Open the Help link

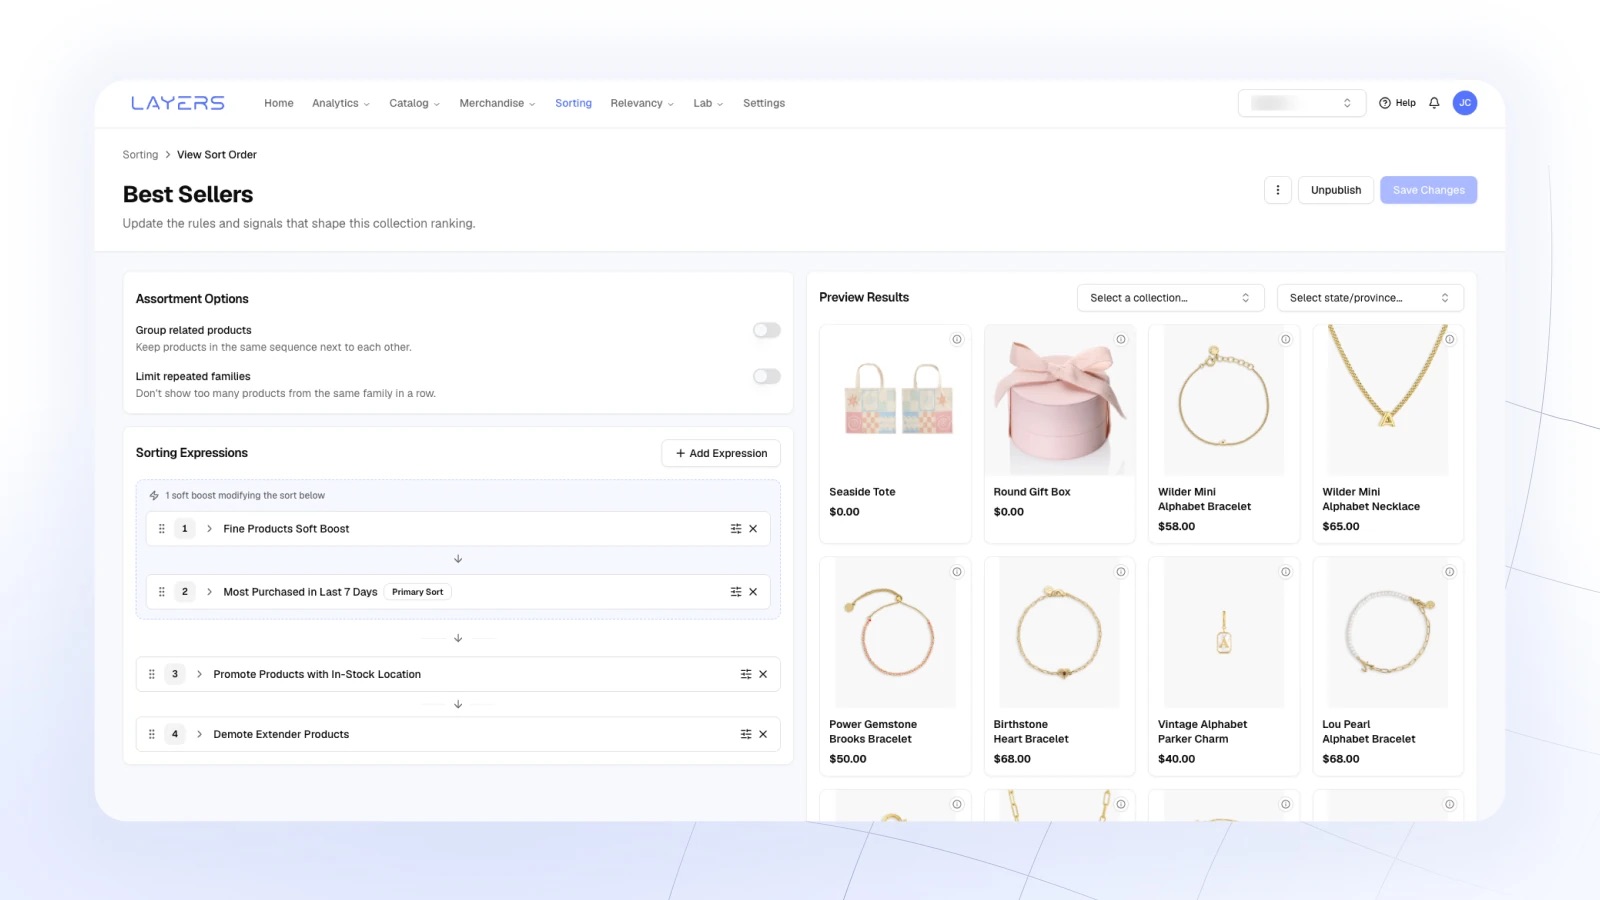click(1397, 103)
